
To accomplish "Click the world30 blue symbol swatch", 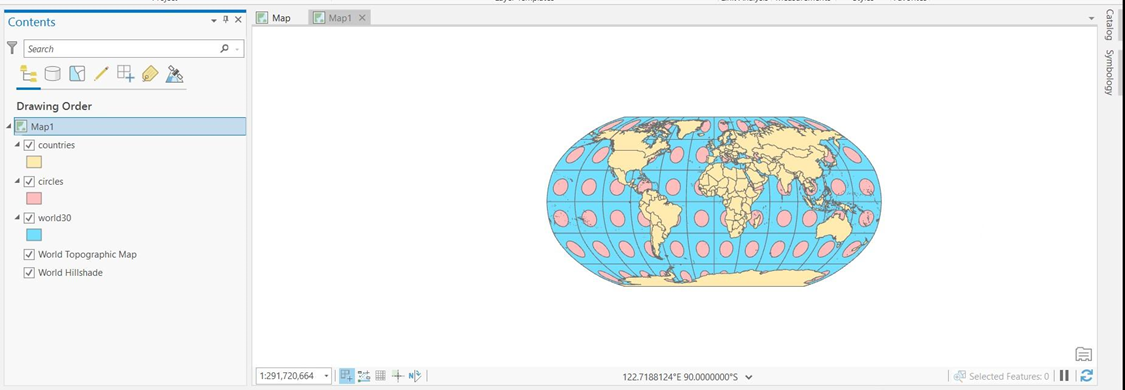I will tap(34, 234).
